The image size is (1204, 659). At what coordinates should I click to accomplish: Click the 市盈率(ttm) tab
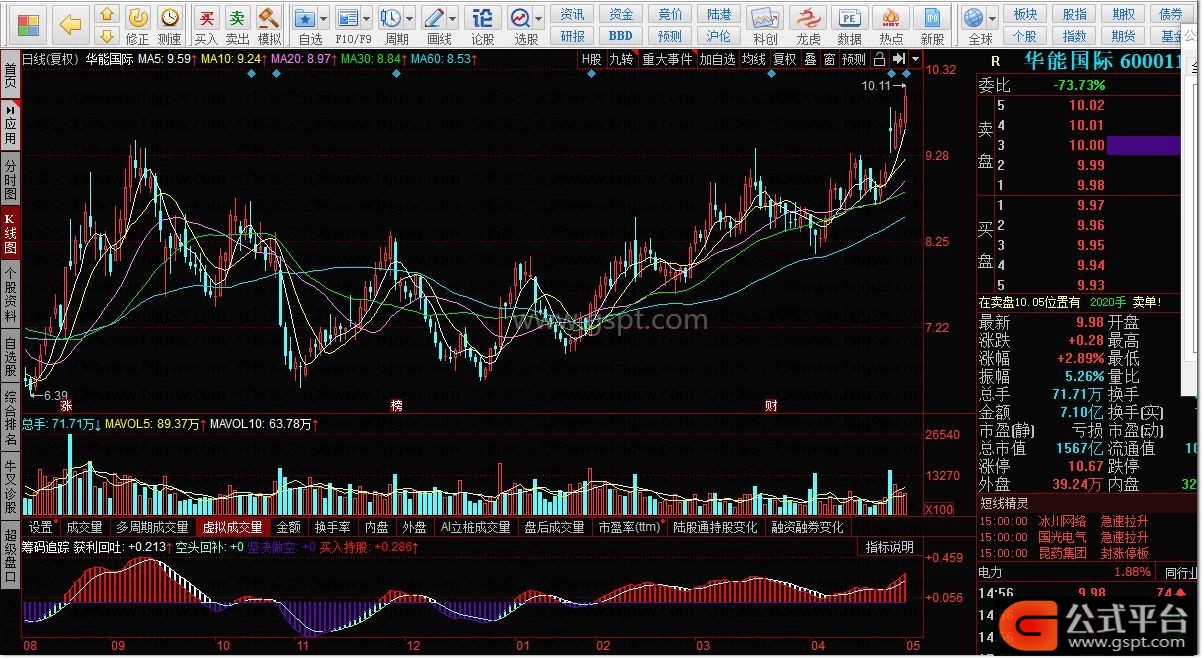pos(630,527)
